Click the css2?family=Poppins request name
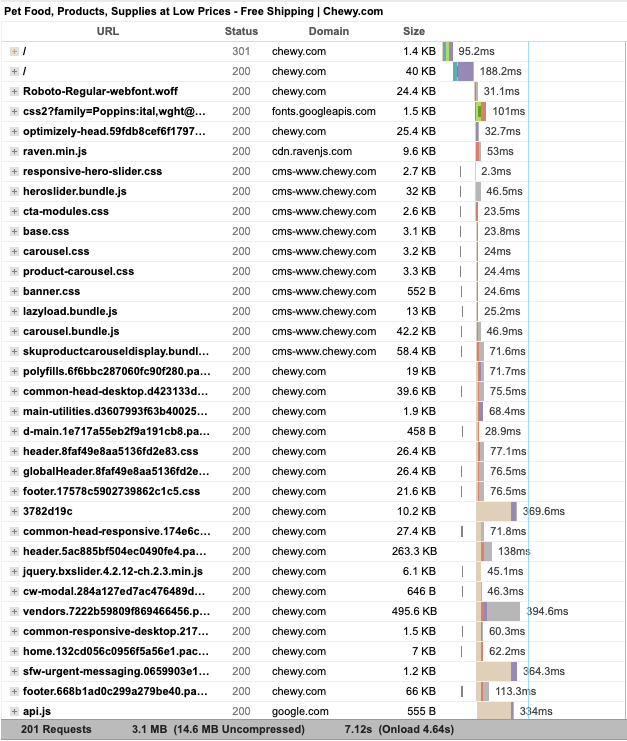 (114, 112)
